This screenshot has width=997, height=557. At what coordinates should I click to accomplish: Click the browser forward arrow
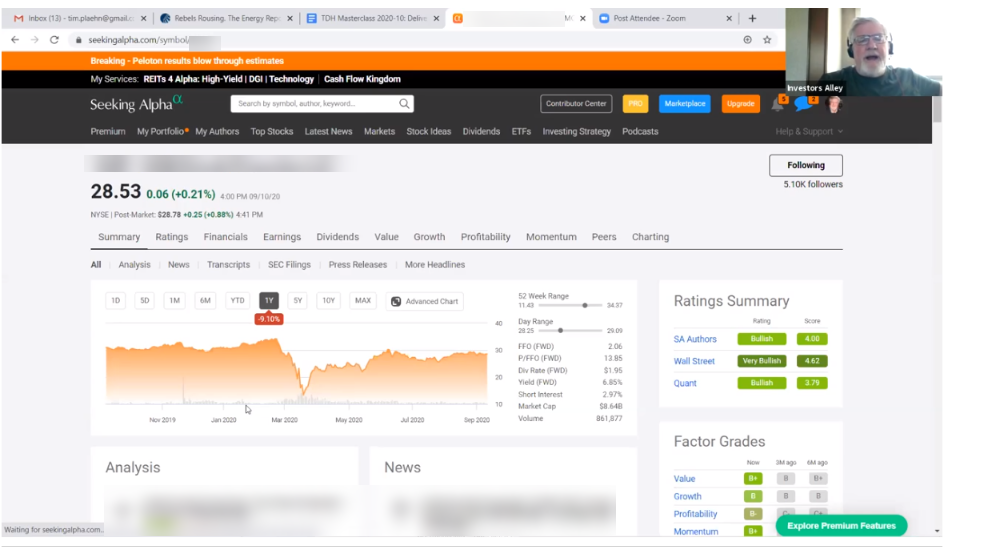point(34,39)
